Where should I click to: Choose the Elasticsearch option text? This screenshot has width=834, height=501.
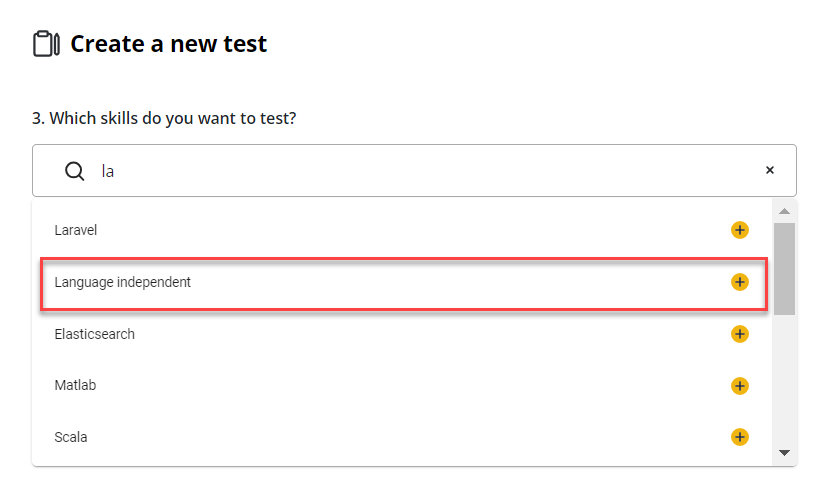tap(95, 334)
